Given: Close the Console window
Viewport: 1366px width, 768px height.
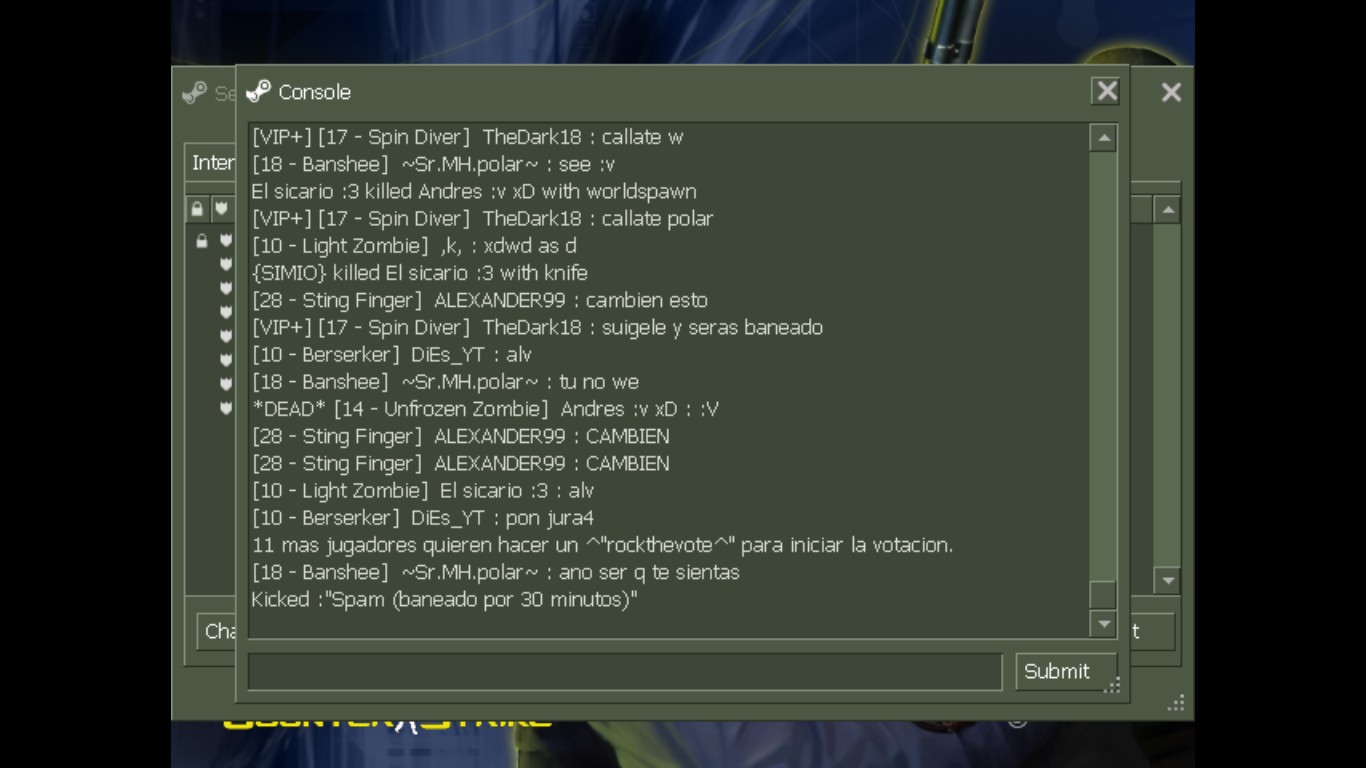Looking at the screenshot, I should (x=1106, y=91).
